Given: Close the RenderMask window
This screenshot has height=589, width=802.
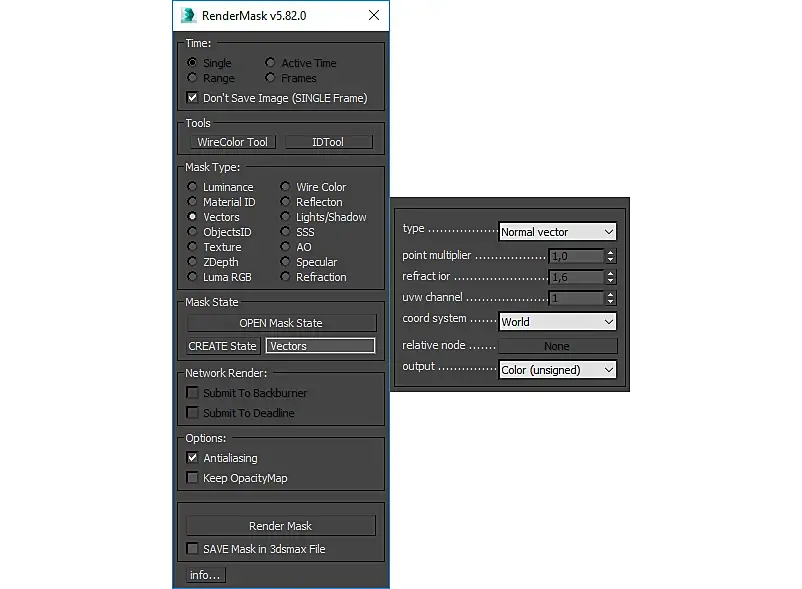Looking at the screenshot, I should point(374,15).
